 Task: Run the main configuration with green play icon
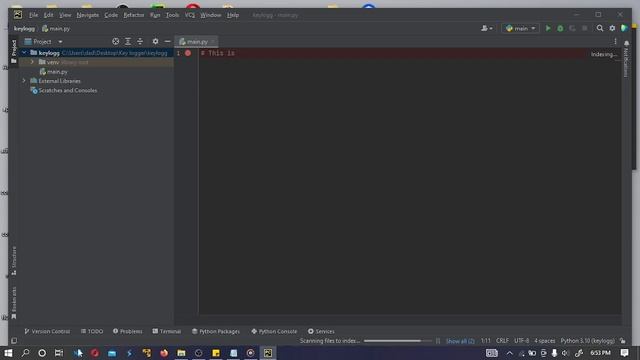click(x=548, y=28)
